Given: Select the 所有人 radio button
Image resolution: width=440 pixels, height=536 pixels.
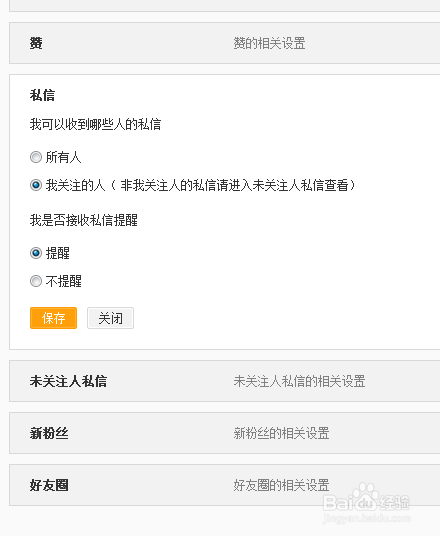Looking at the screenshot, I should [36, 157].
